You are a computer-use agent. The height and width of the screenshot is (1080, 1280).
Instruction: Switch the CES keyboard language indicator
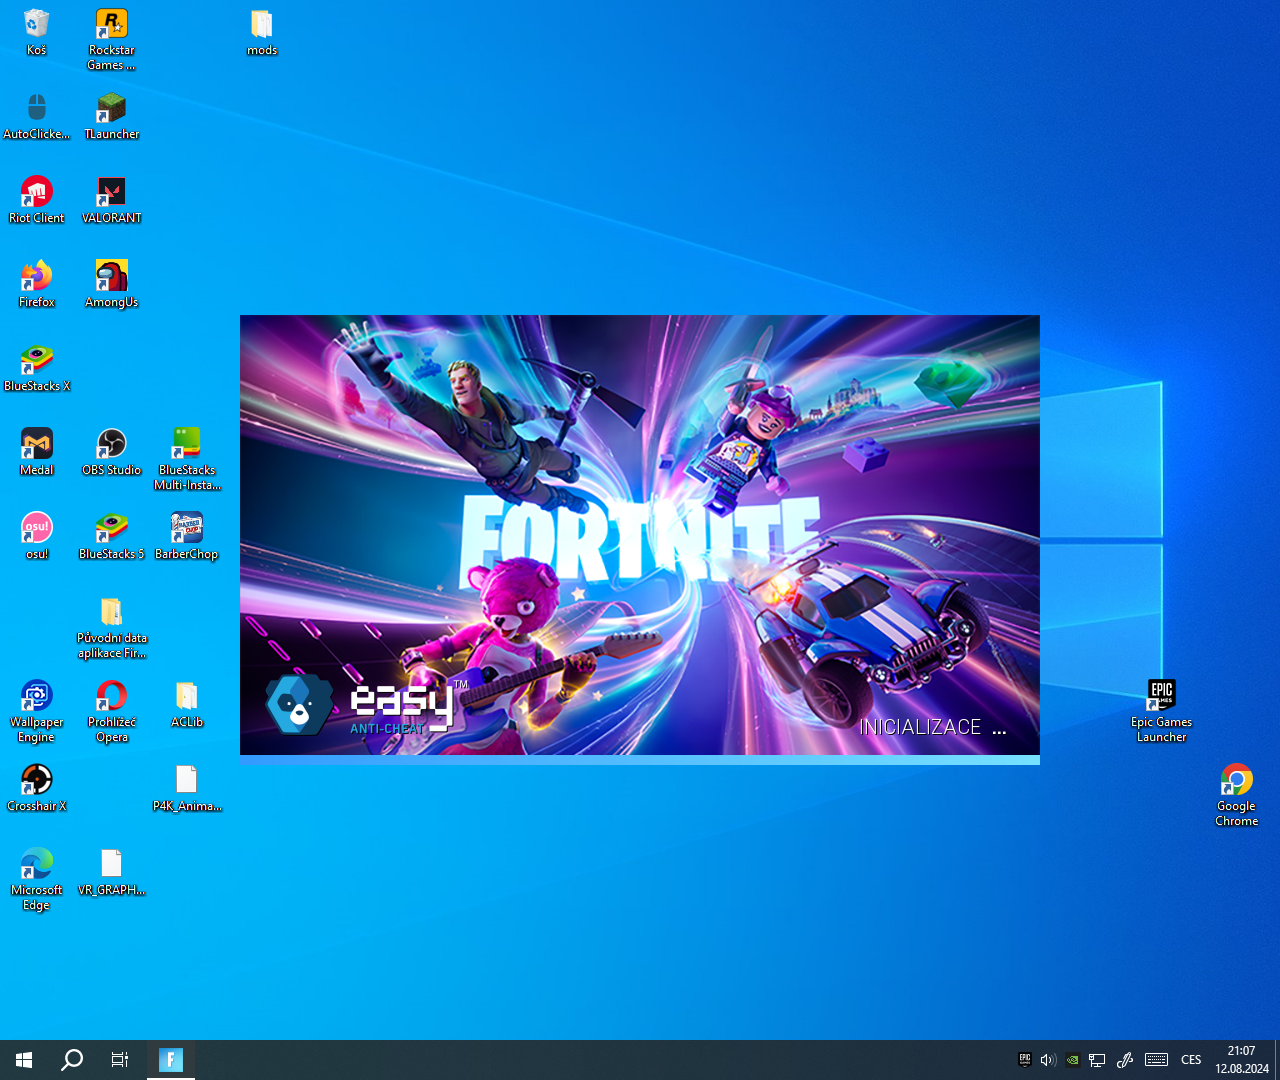click(1191, 1060)
